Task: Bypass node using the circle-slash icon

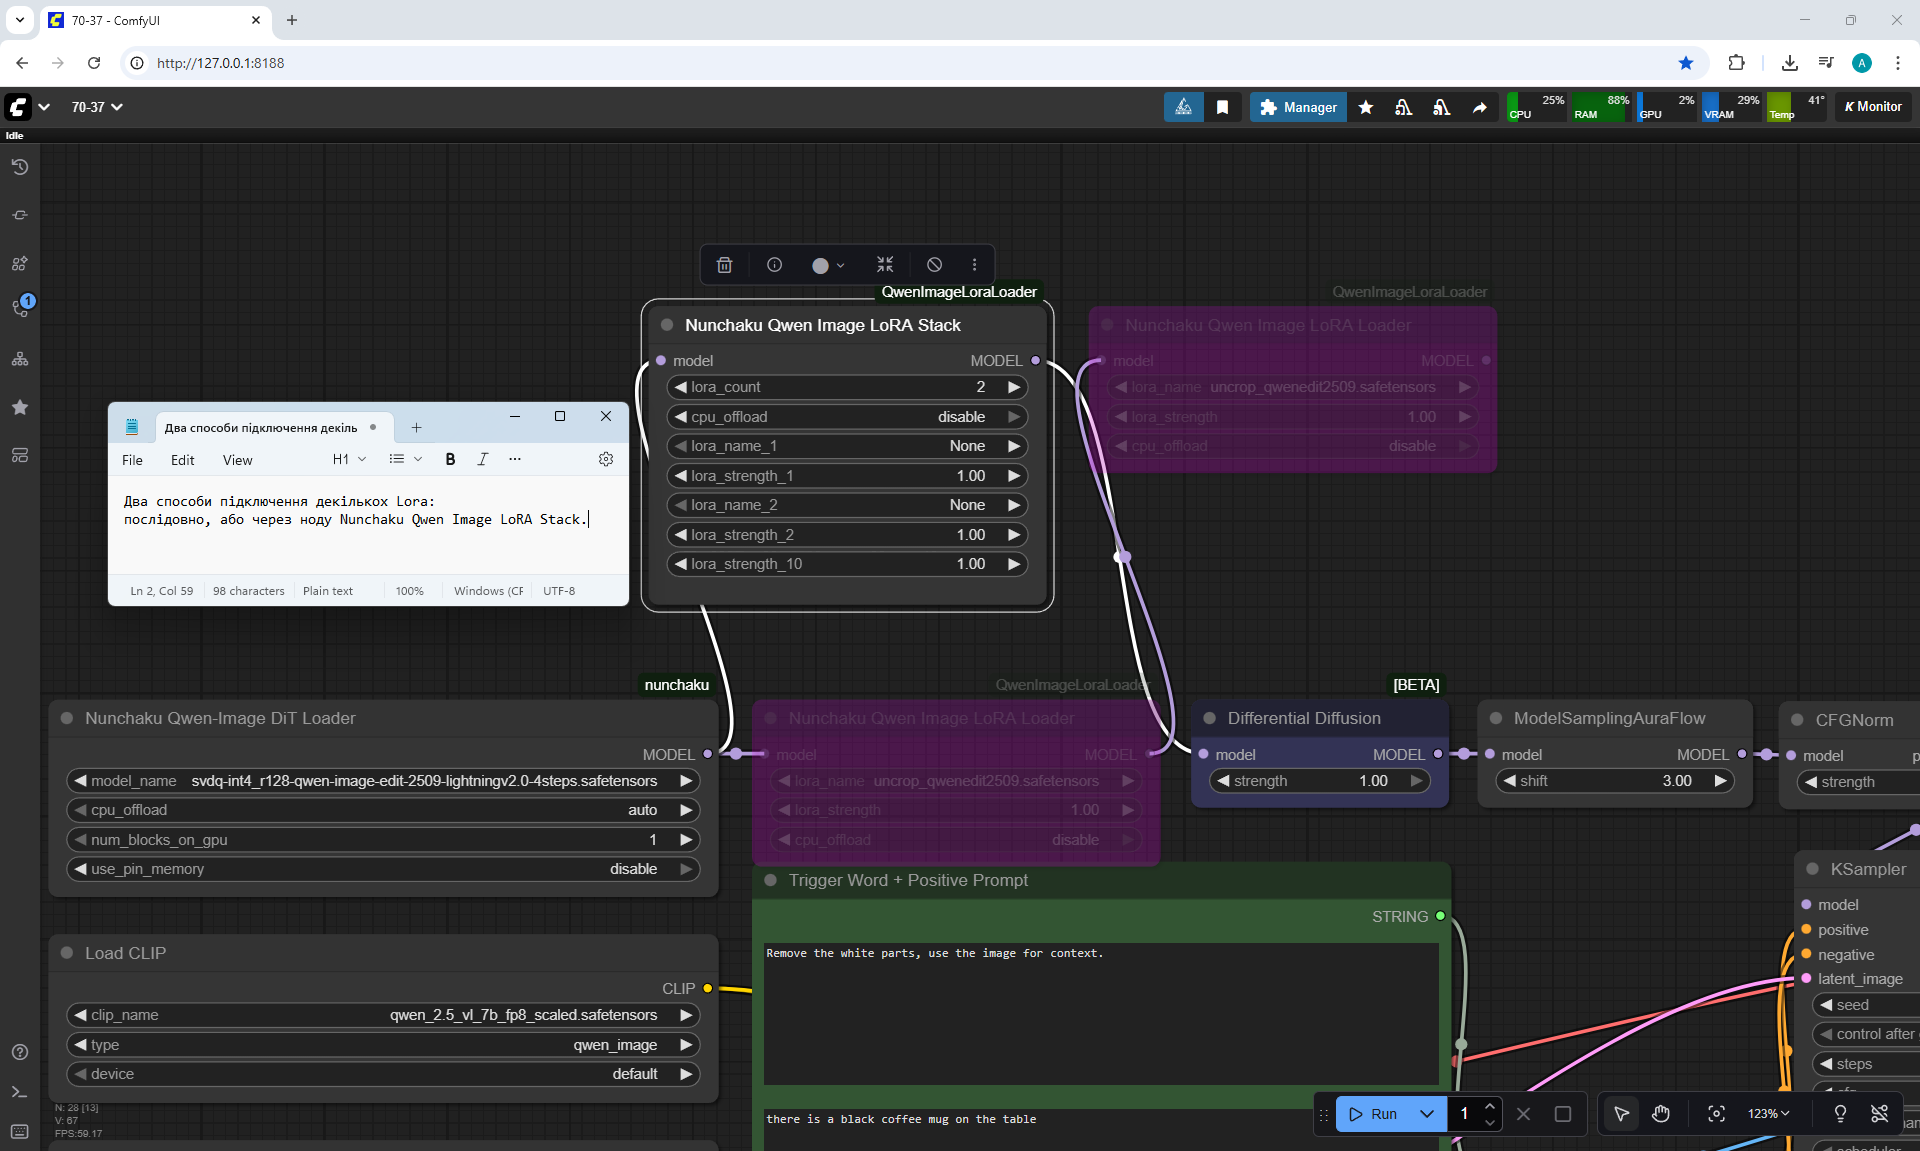Action: [x=934, y=265]
